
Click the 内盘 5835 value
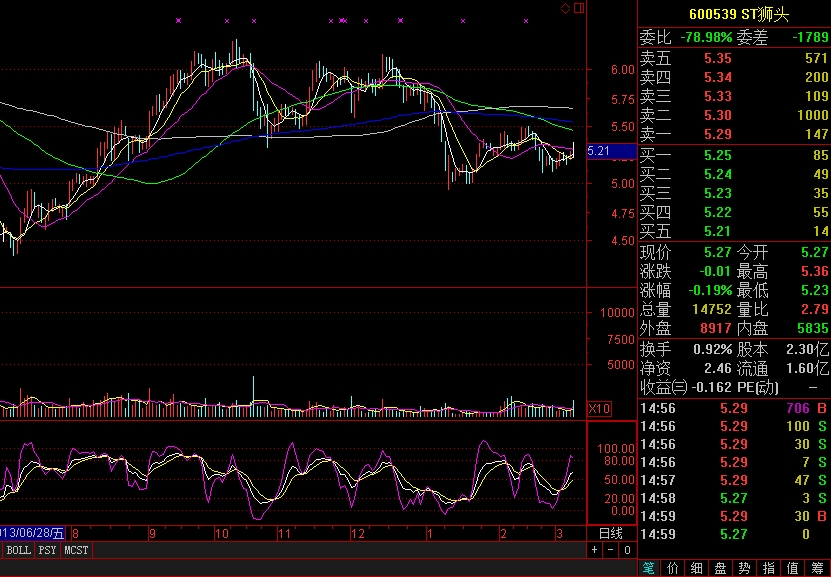813,329
